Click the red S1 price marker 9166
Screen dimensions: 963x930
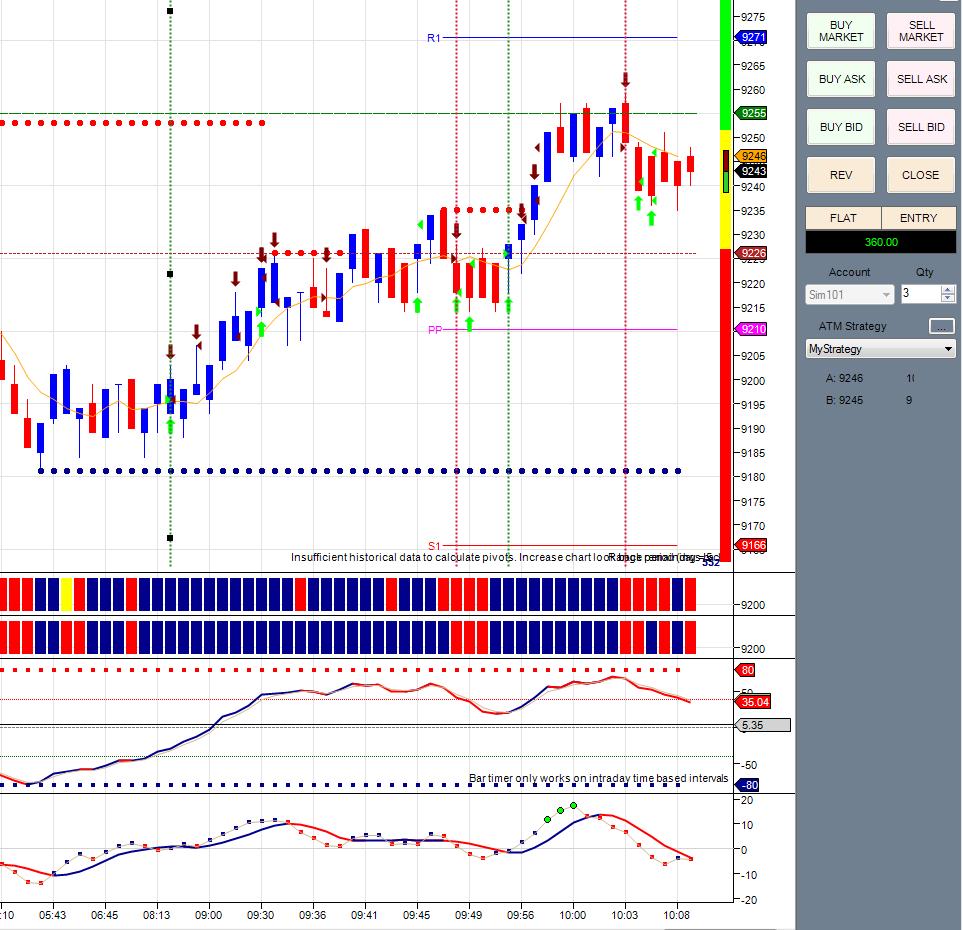pos(752,545)
